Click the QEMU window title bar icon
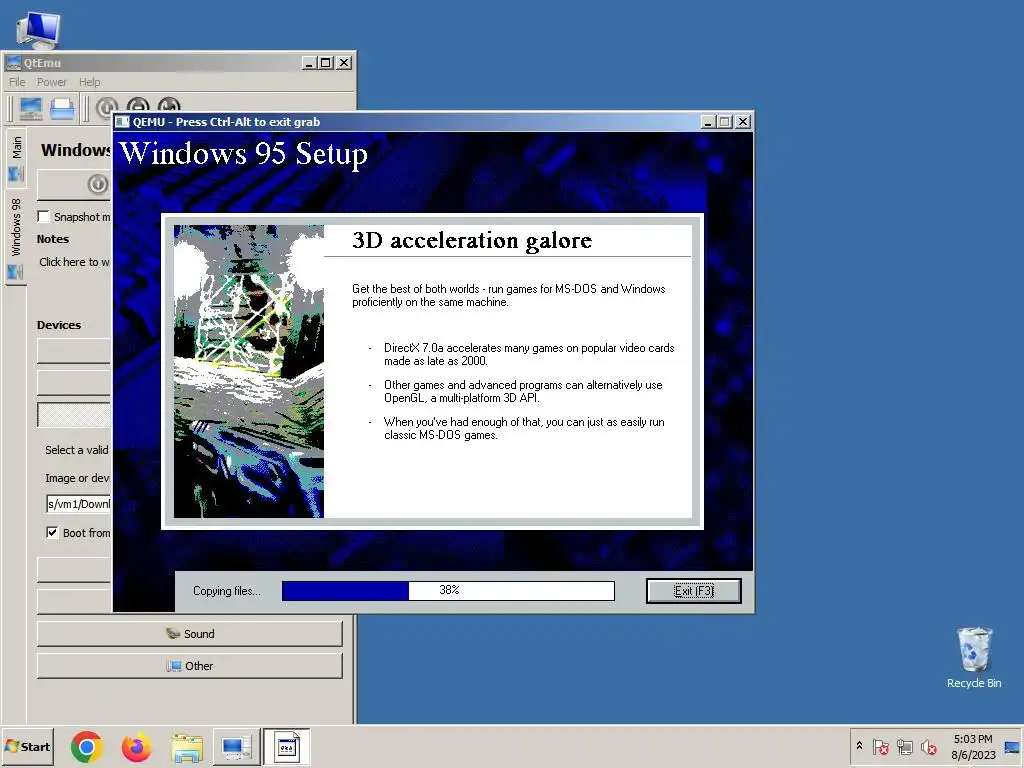The height and width of the screenshot is (768, 1024). point(122,121)
